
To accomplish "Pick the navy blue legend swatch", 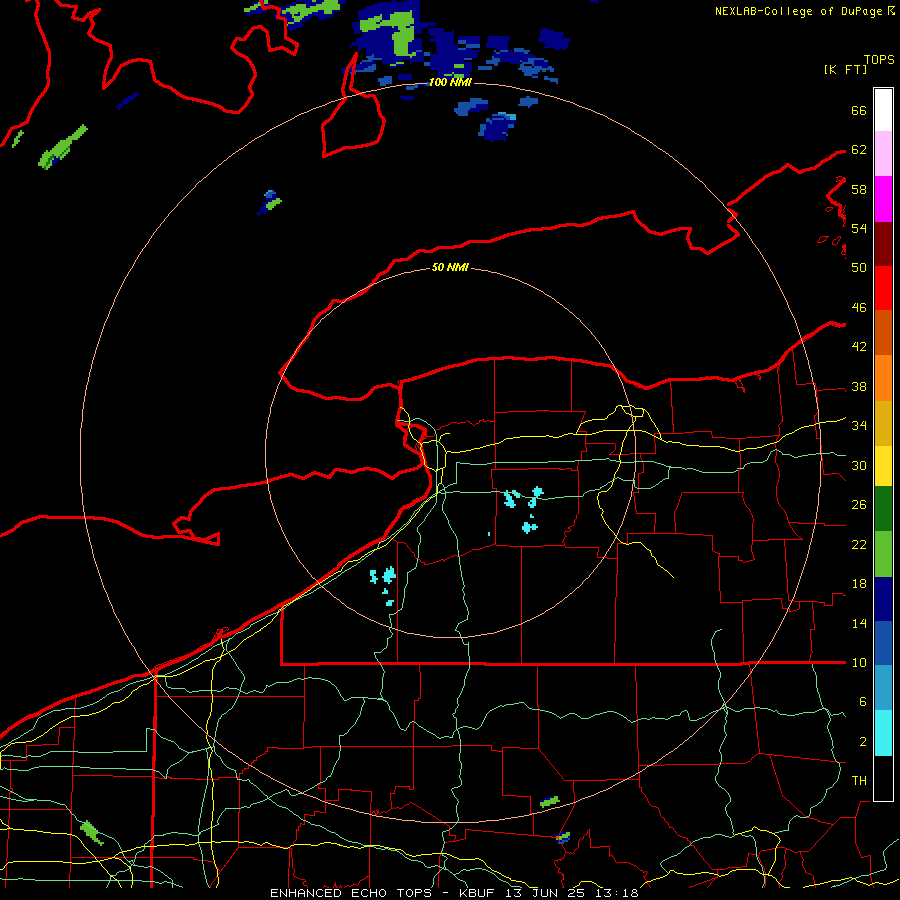I will click(x=883, y=599).
